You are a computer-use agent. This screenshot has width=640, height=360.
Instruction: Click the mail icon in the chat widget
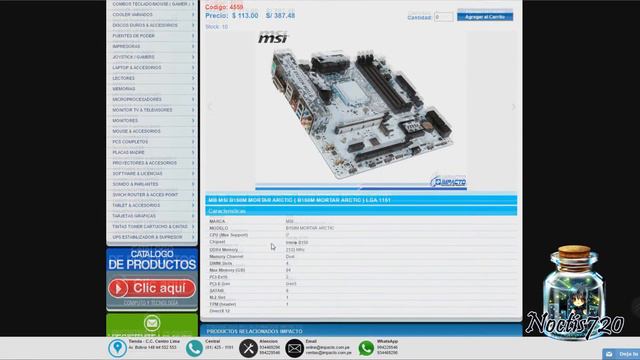click(609, 354)
